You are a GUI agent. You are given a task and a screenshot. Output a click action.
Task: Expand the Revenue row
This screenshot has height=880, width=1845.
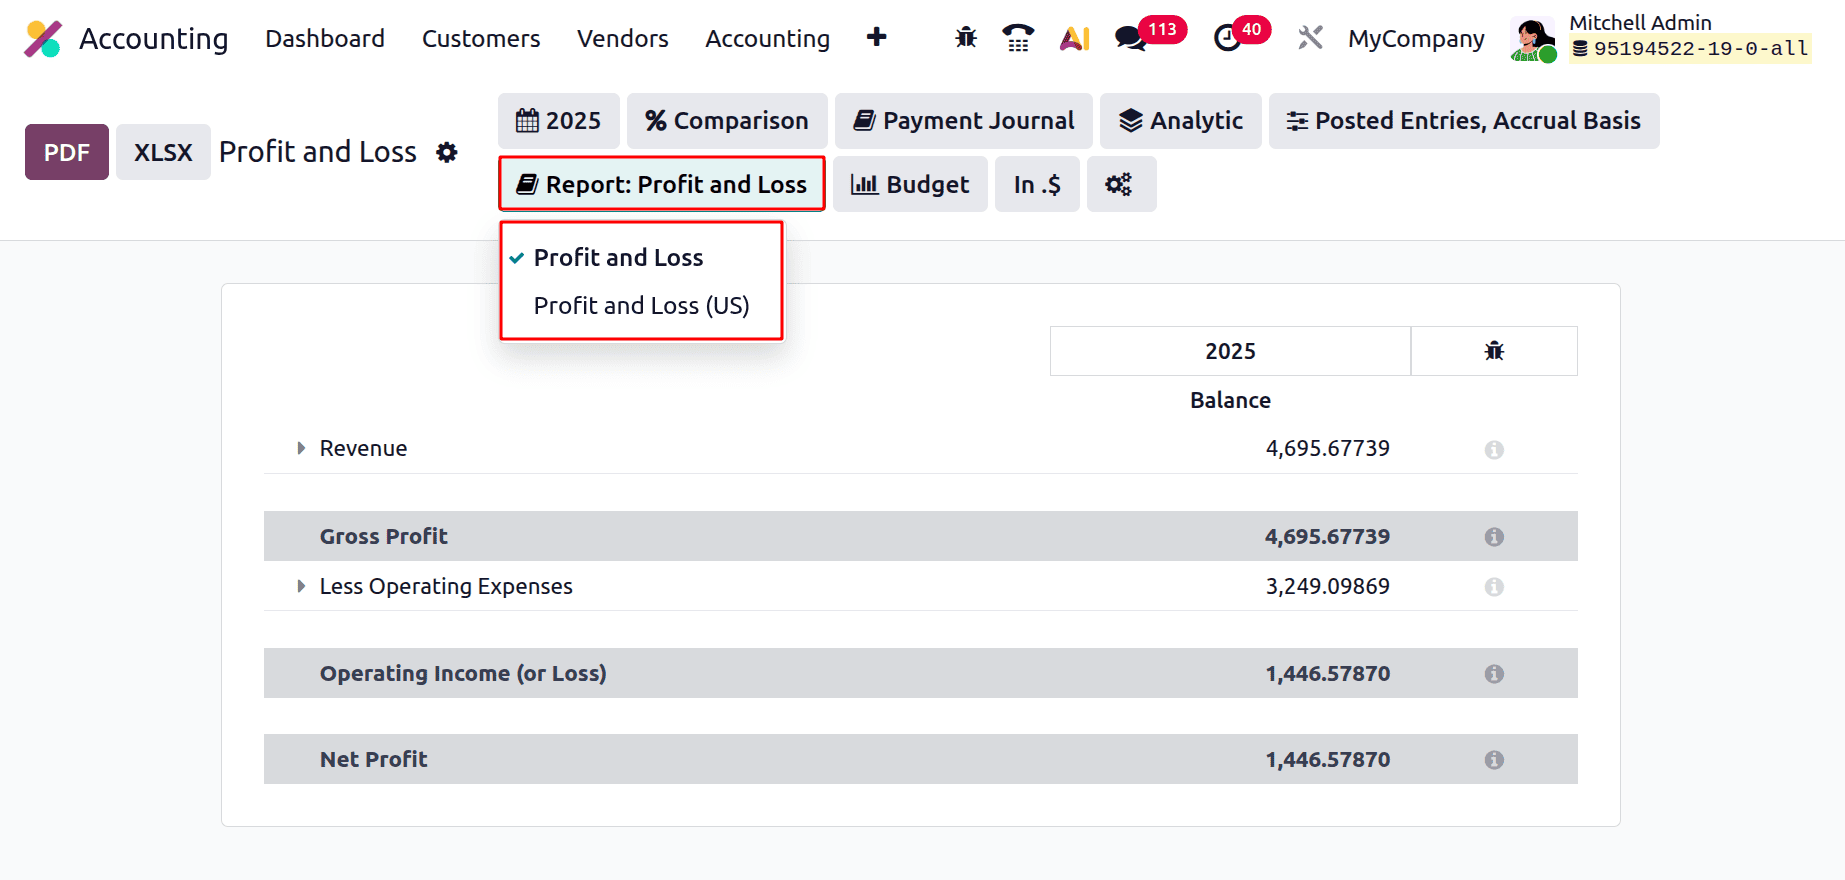coord(301,448)
